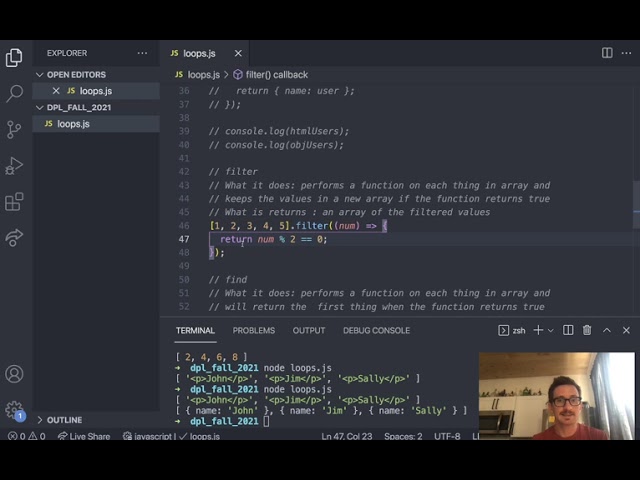Open the Run and Debug view icon
640x480 pixels.
click(x=14, y=166)
